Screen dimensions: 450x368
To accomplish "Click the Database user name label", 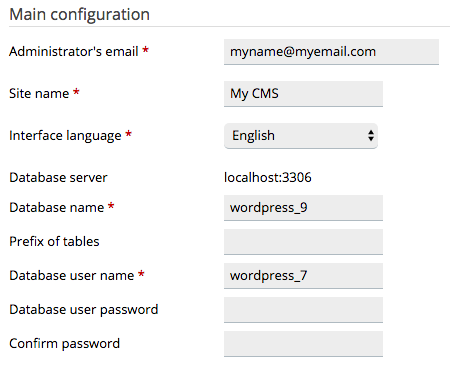I will coord(72,276).
